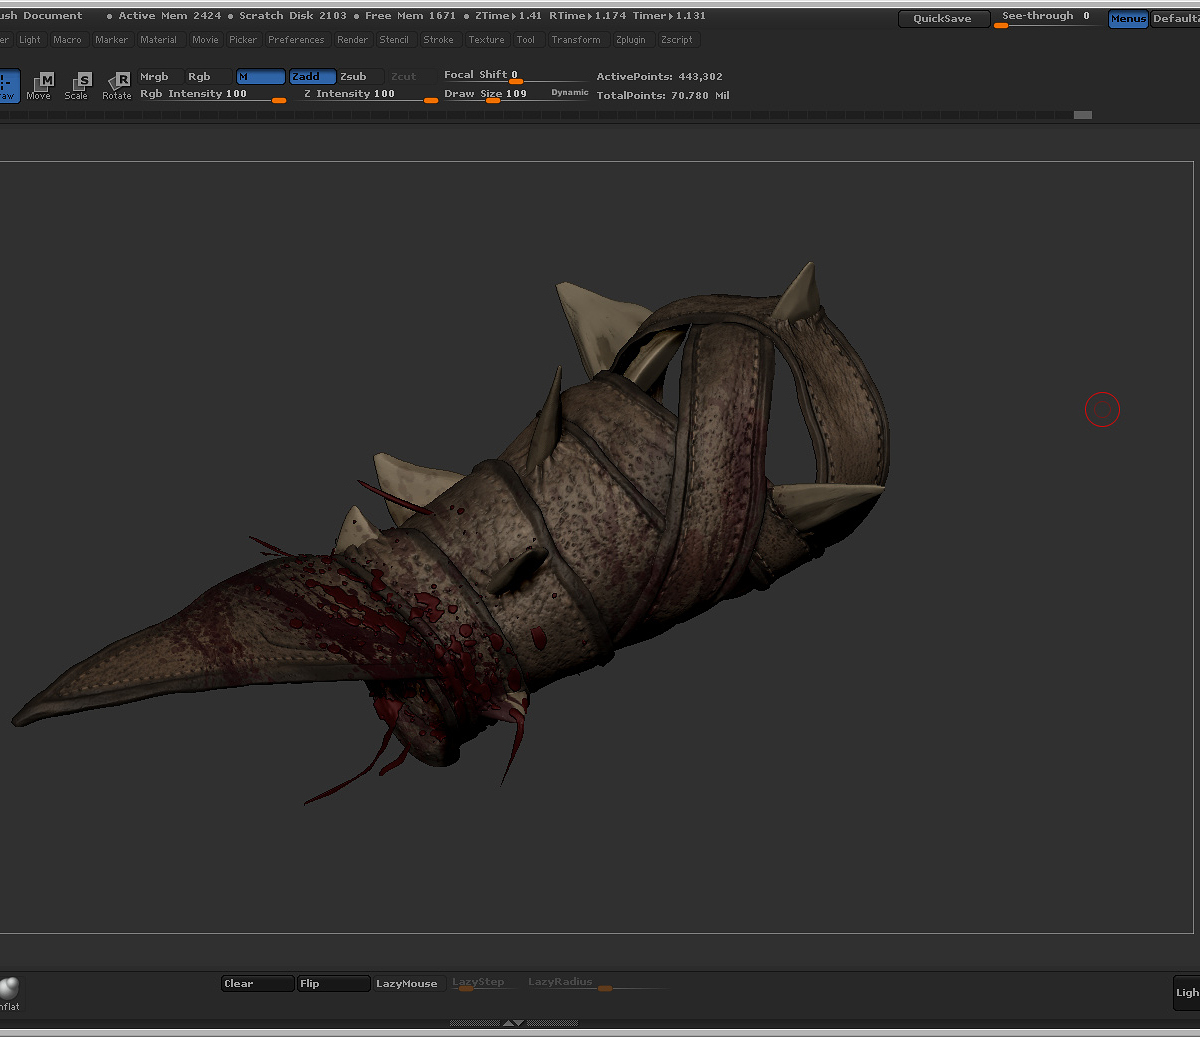1200x1037 pixels.
Task: Adjust the Focal Shift slider
Action: 516,76
